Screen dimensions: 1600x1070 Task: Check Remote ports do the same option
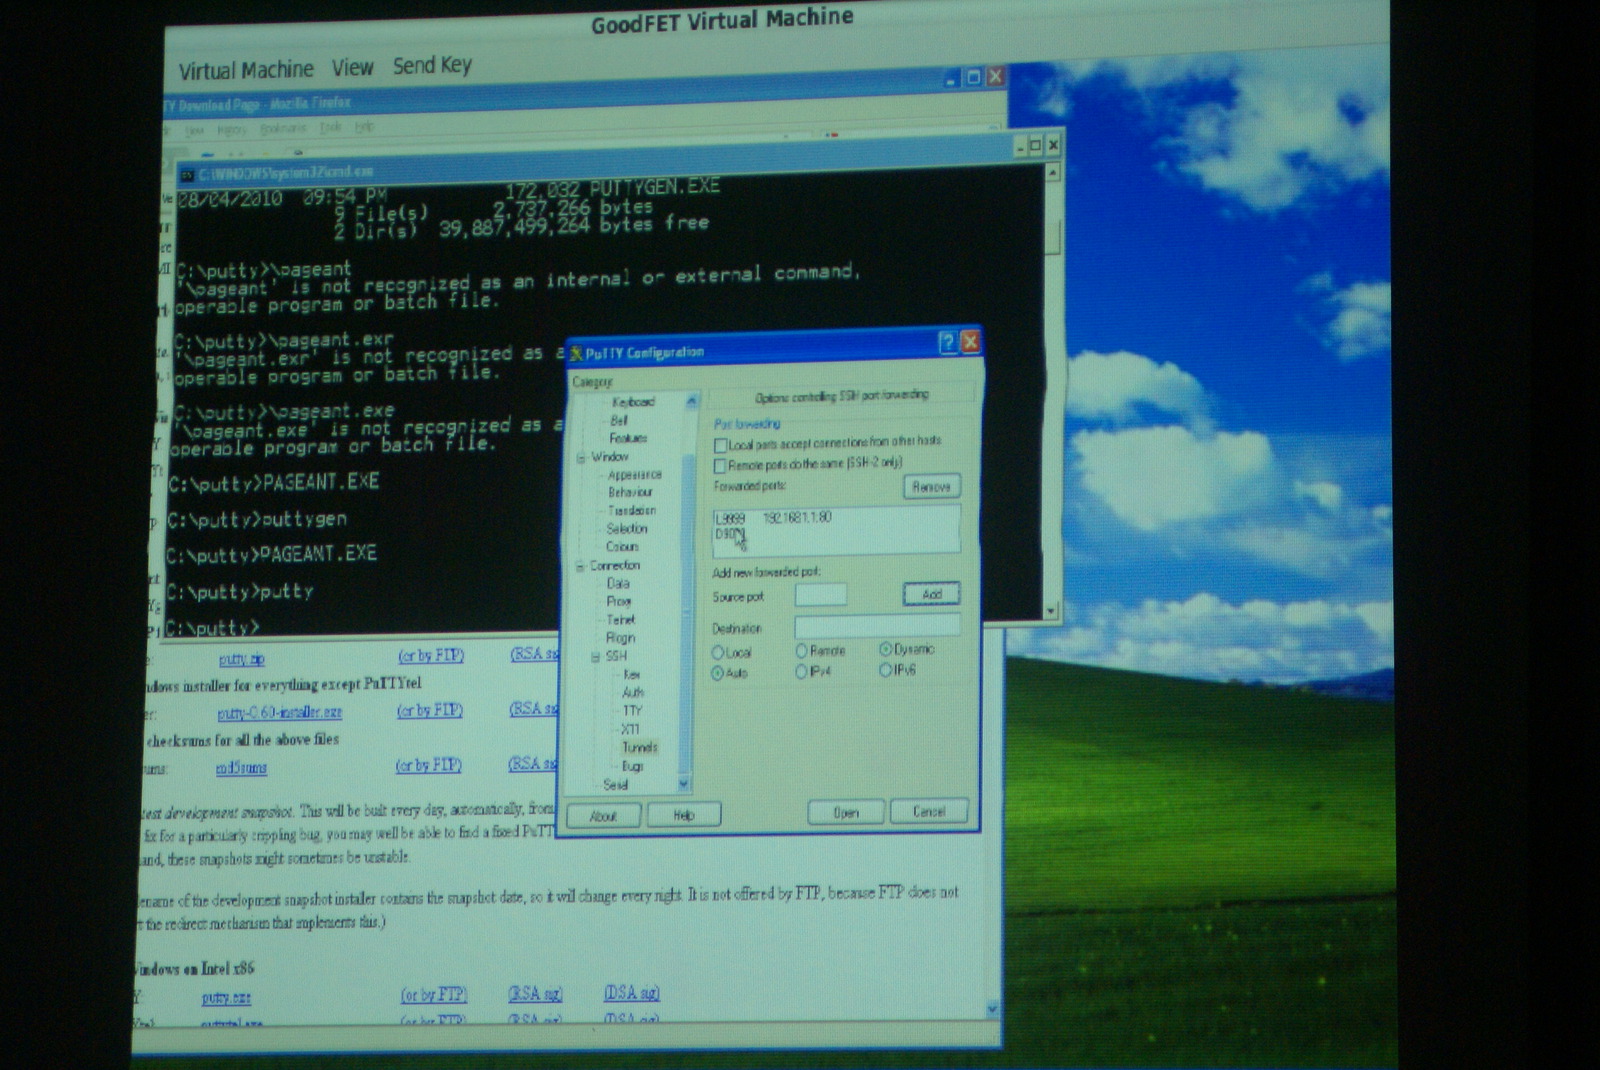(x=720, y=466)
